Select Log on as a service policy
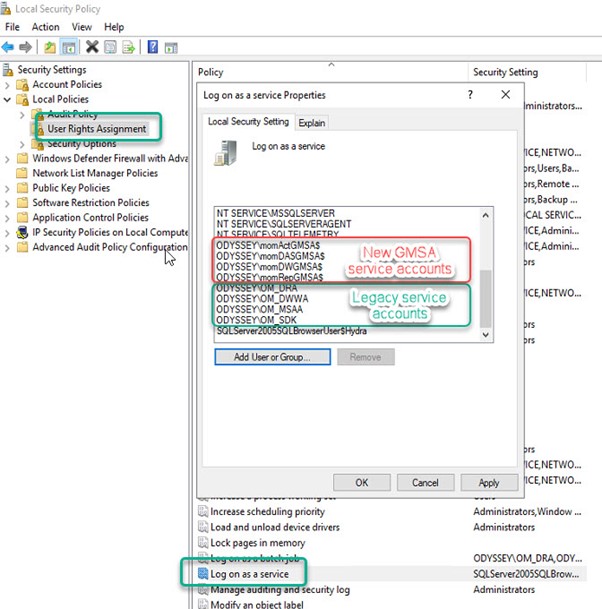The height and width of the screenshot is (609, 602). tap(249, 575)
